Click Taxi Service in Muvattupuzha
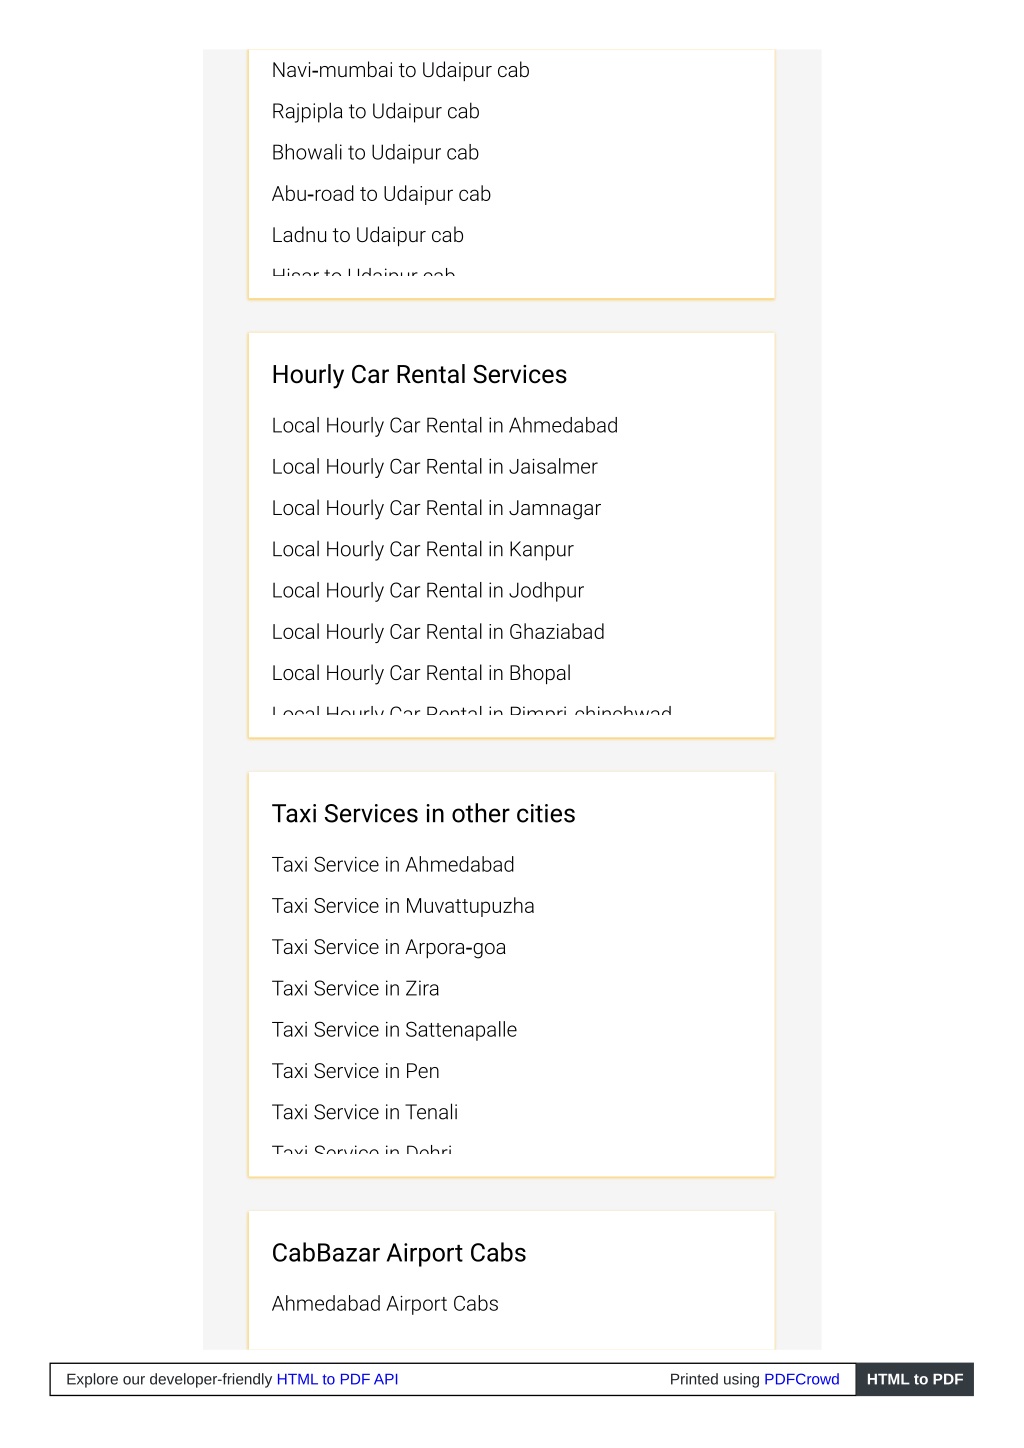The image size is (1024, 1448). [403, 906]
